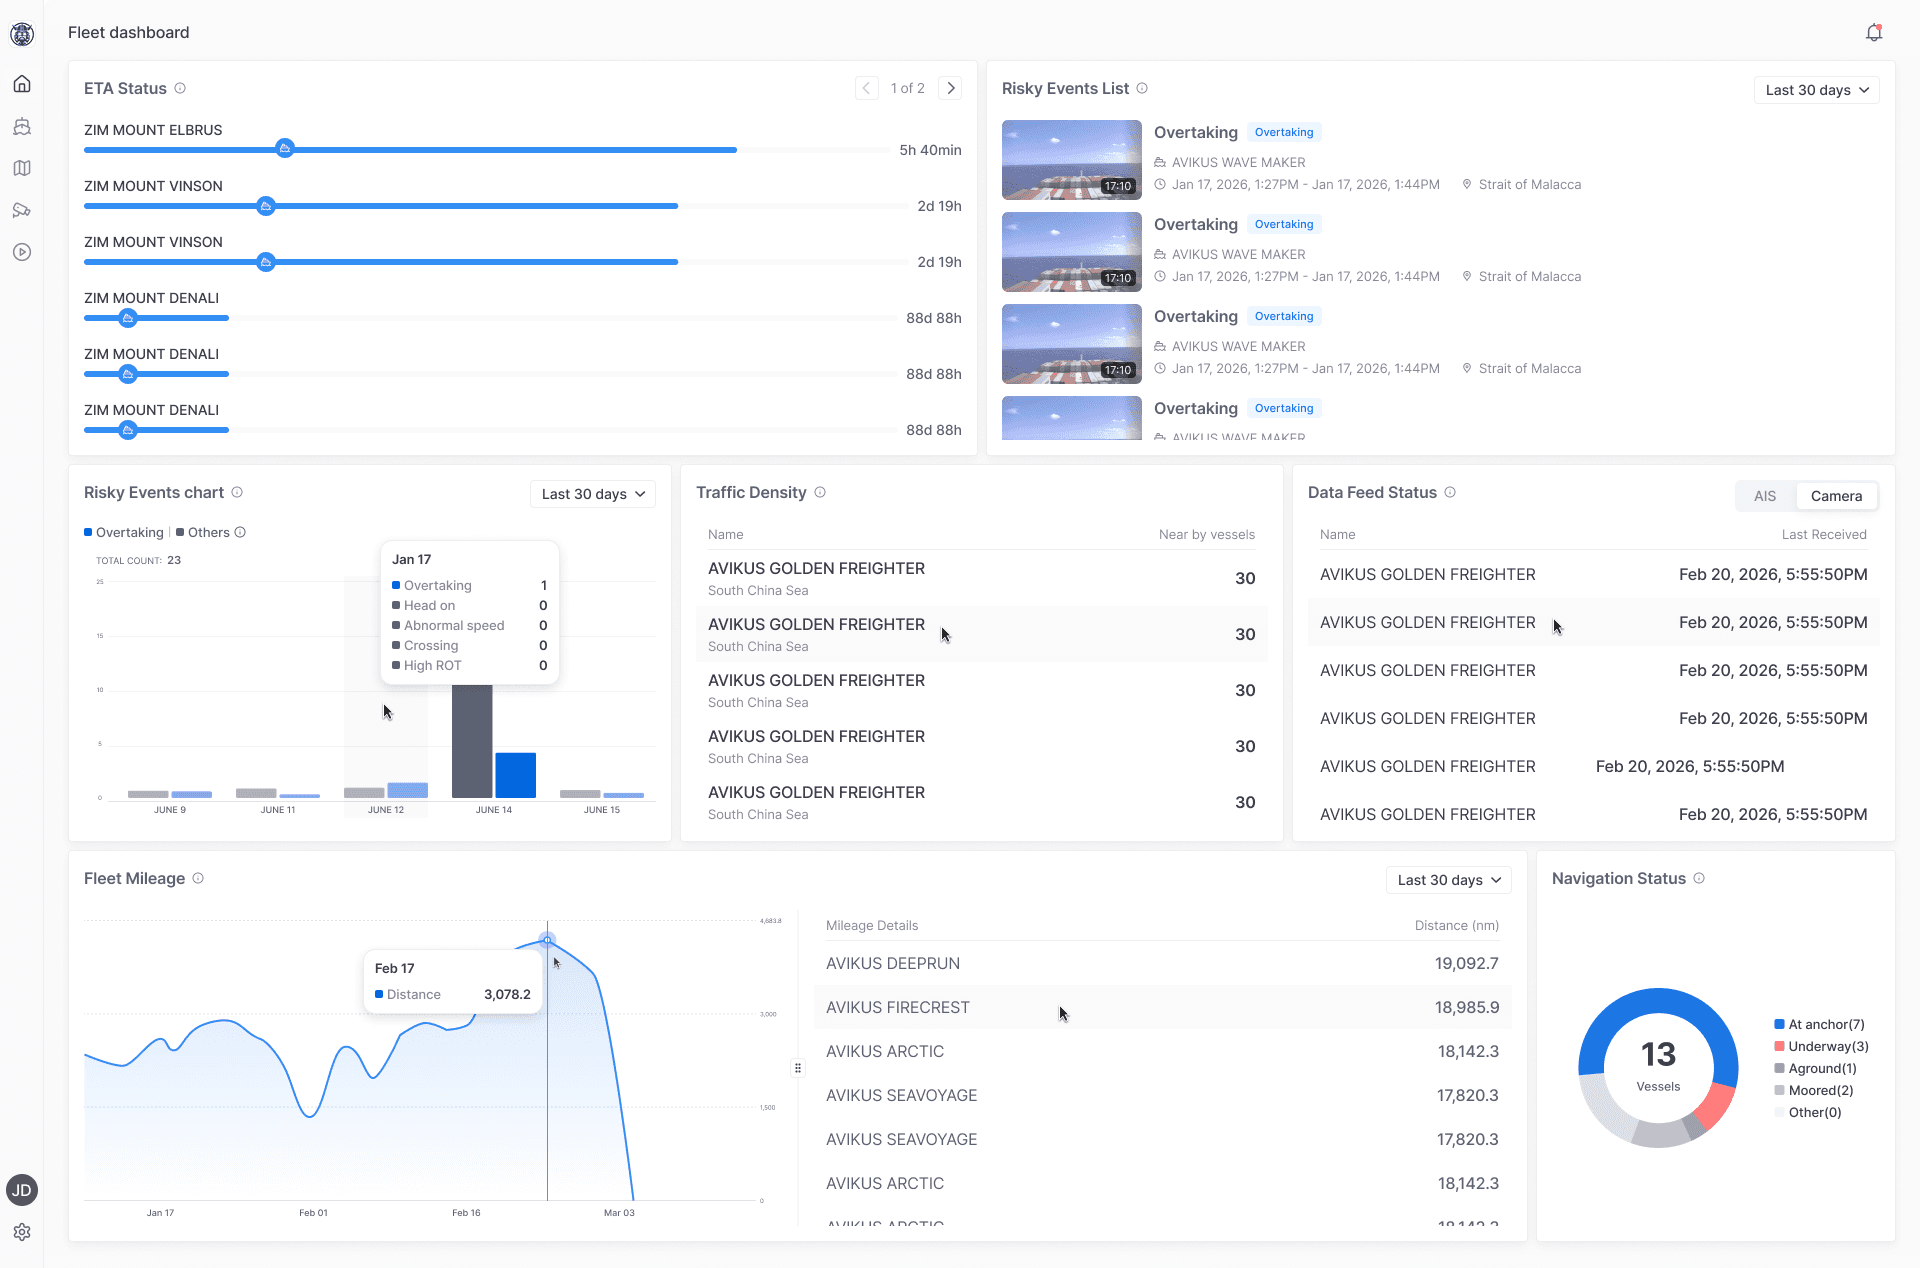This screenshot has width=1920, height=1268.
Task: Open settings gear in sidebar
Action: click(x=22, y=1232)
